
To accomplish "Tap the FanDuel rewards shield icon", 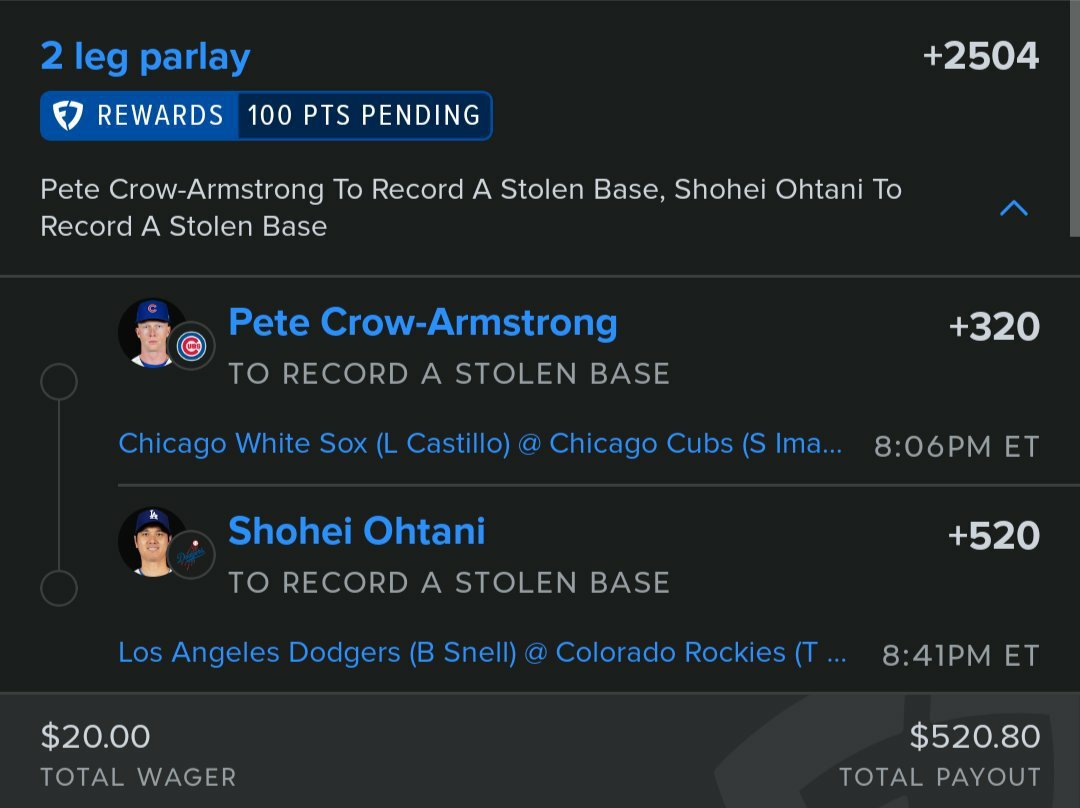I will click(68, 115).
